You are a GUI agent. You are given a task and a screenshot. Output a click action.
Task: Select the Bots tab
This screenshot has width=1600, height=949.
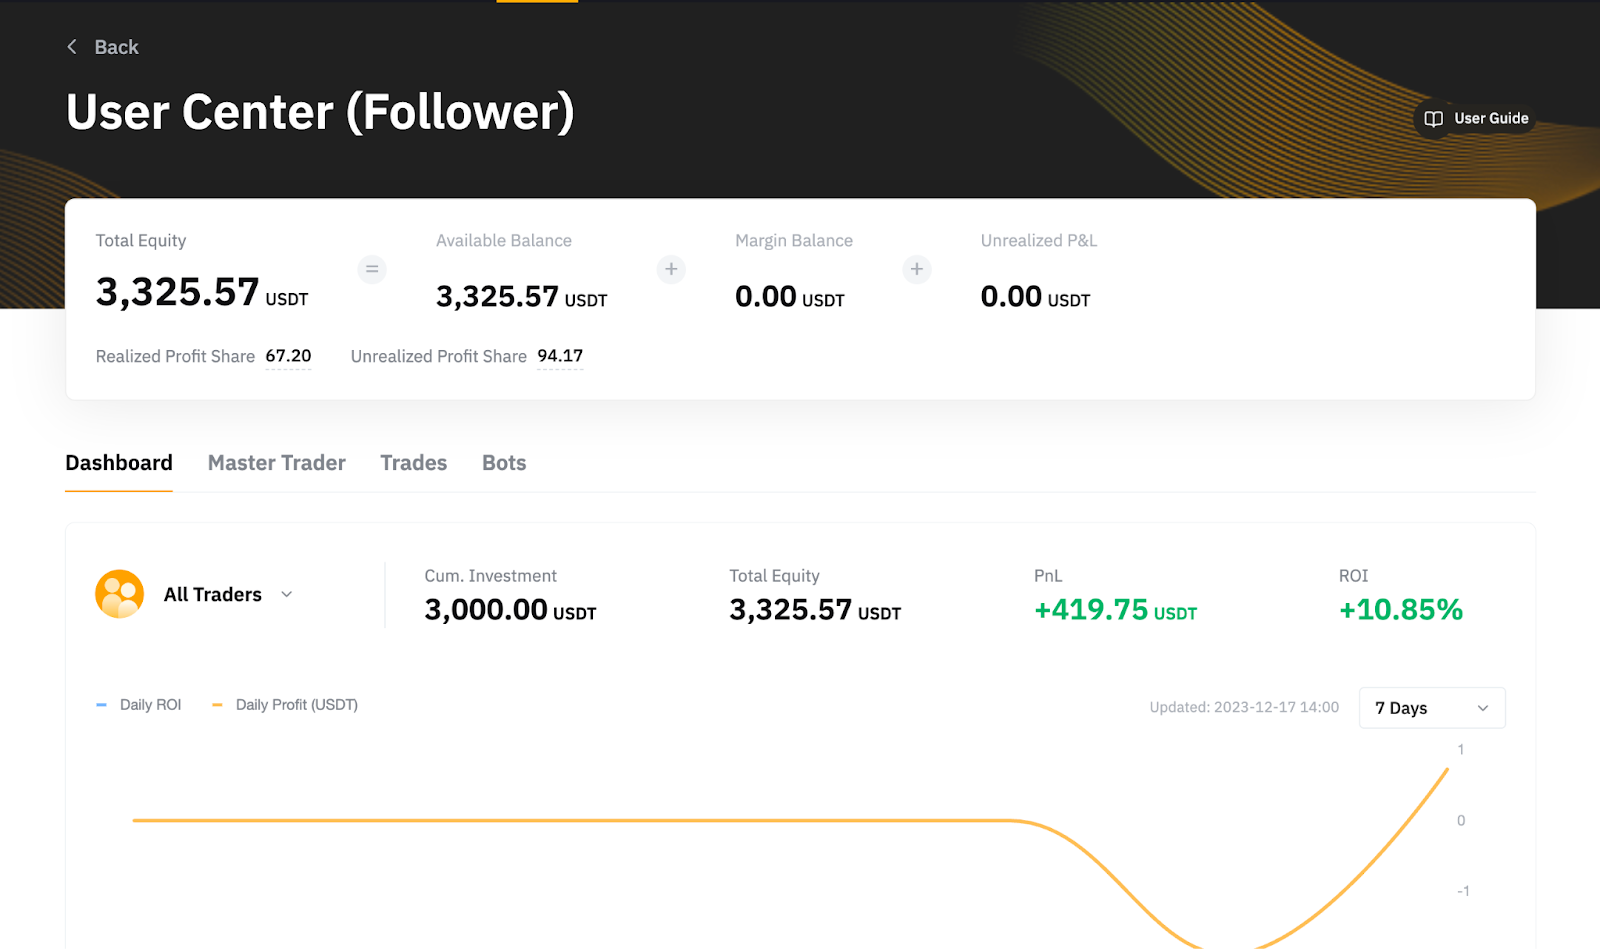coord(504,463)
